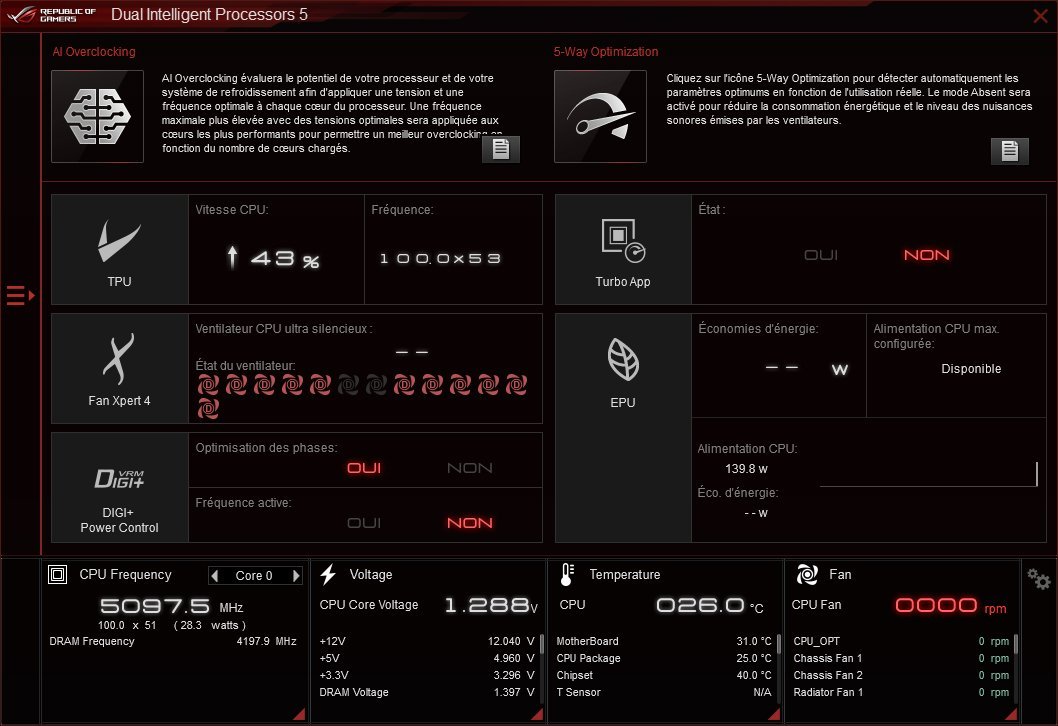Image resolution: width=1058 pixels, height=726 pixels.
Task: Open the DIGI+ Power Control tile
Action: tap(119, 487)
